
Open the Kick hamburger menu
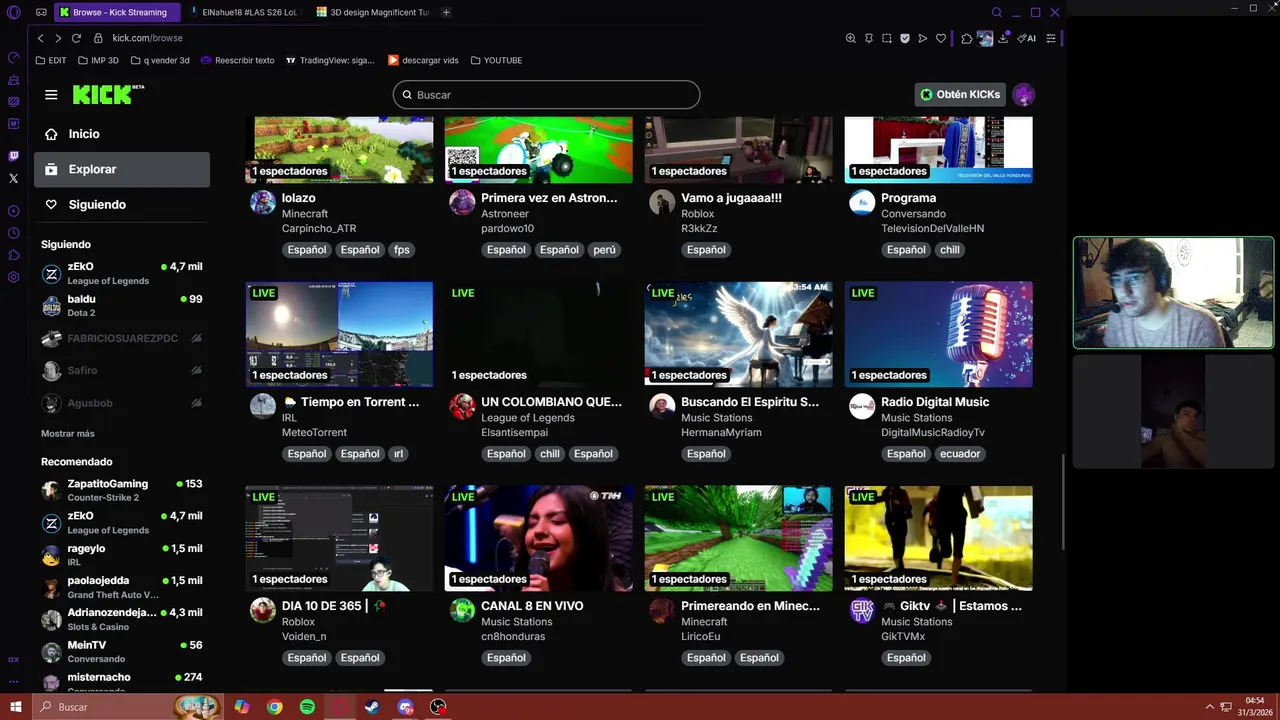(x=51, y=95)
